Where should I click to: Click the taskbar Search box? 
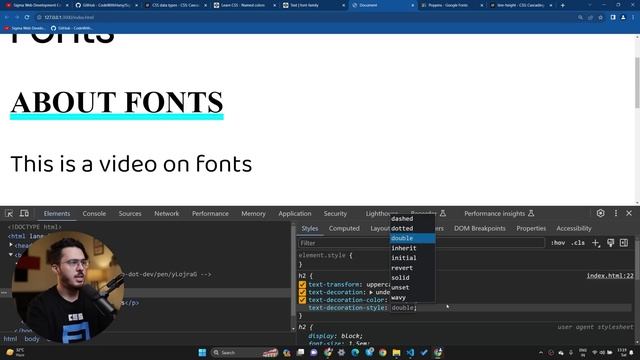coord(245,352)
